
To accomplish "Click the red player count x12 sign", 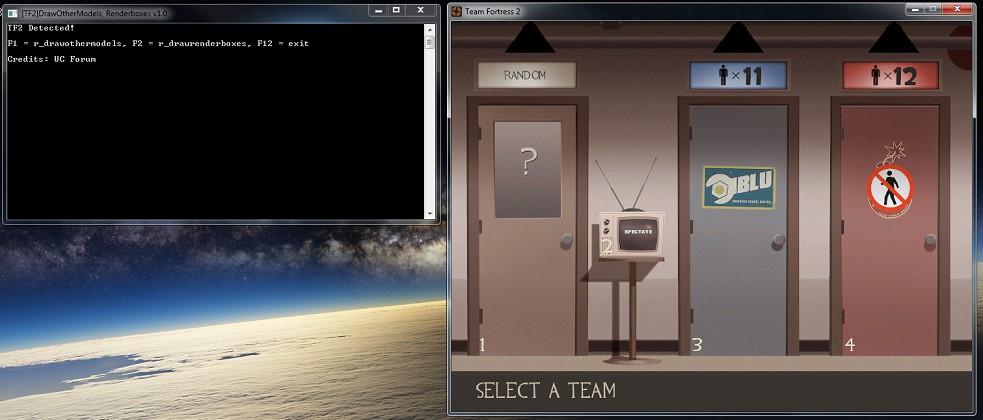I will point(890,76).
